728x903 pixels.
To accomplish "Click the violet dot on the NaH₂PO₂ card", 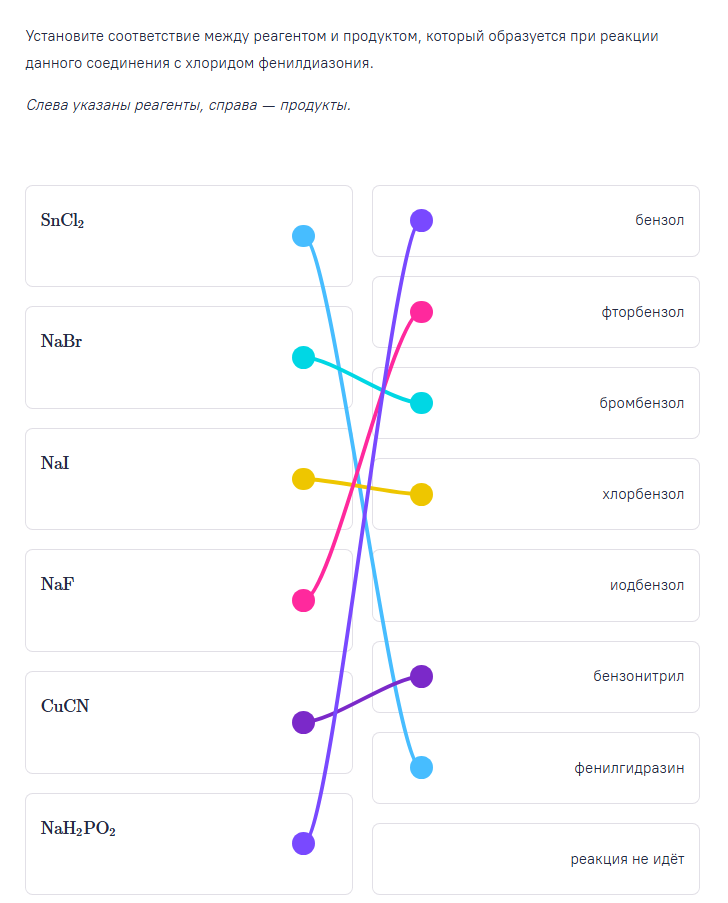I will click(303, 843).
